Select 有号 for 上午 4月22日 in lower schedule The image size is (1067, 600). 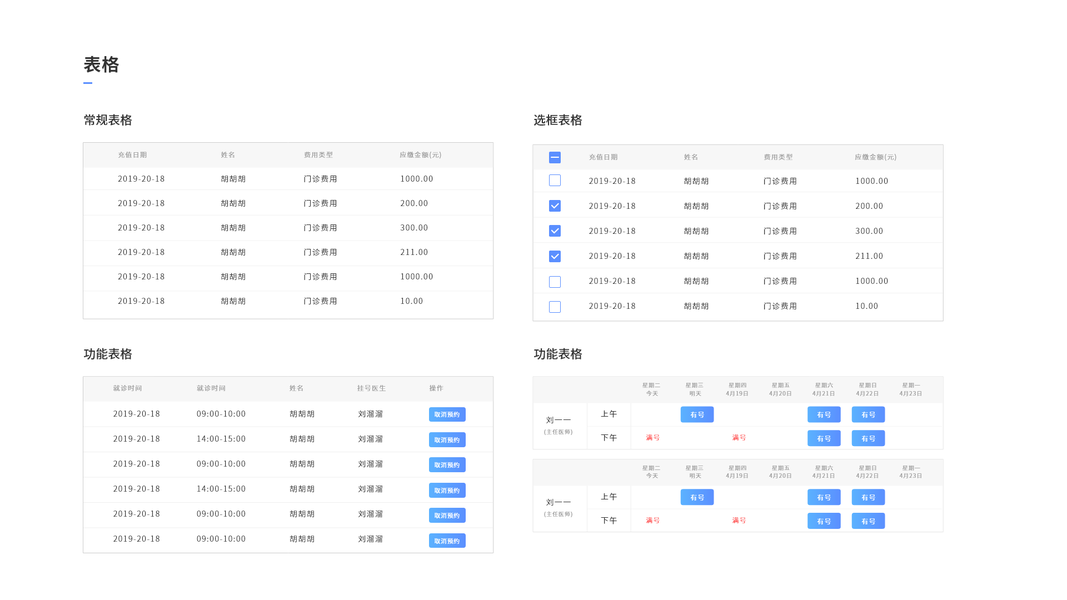(x=868, y=497)
